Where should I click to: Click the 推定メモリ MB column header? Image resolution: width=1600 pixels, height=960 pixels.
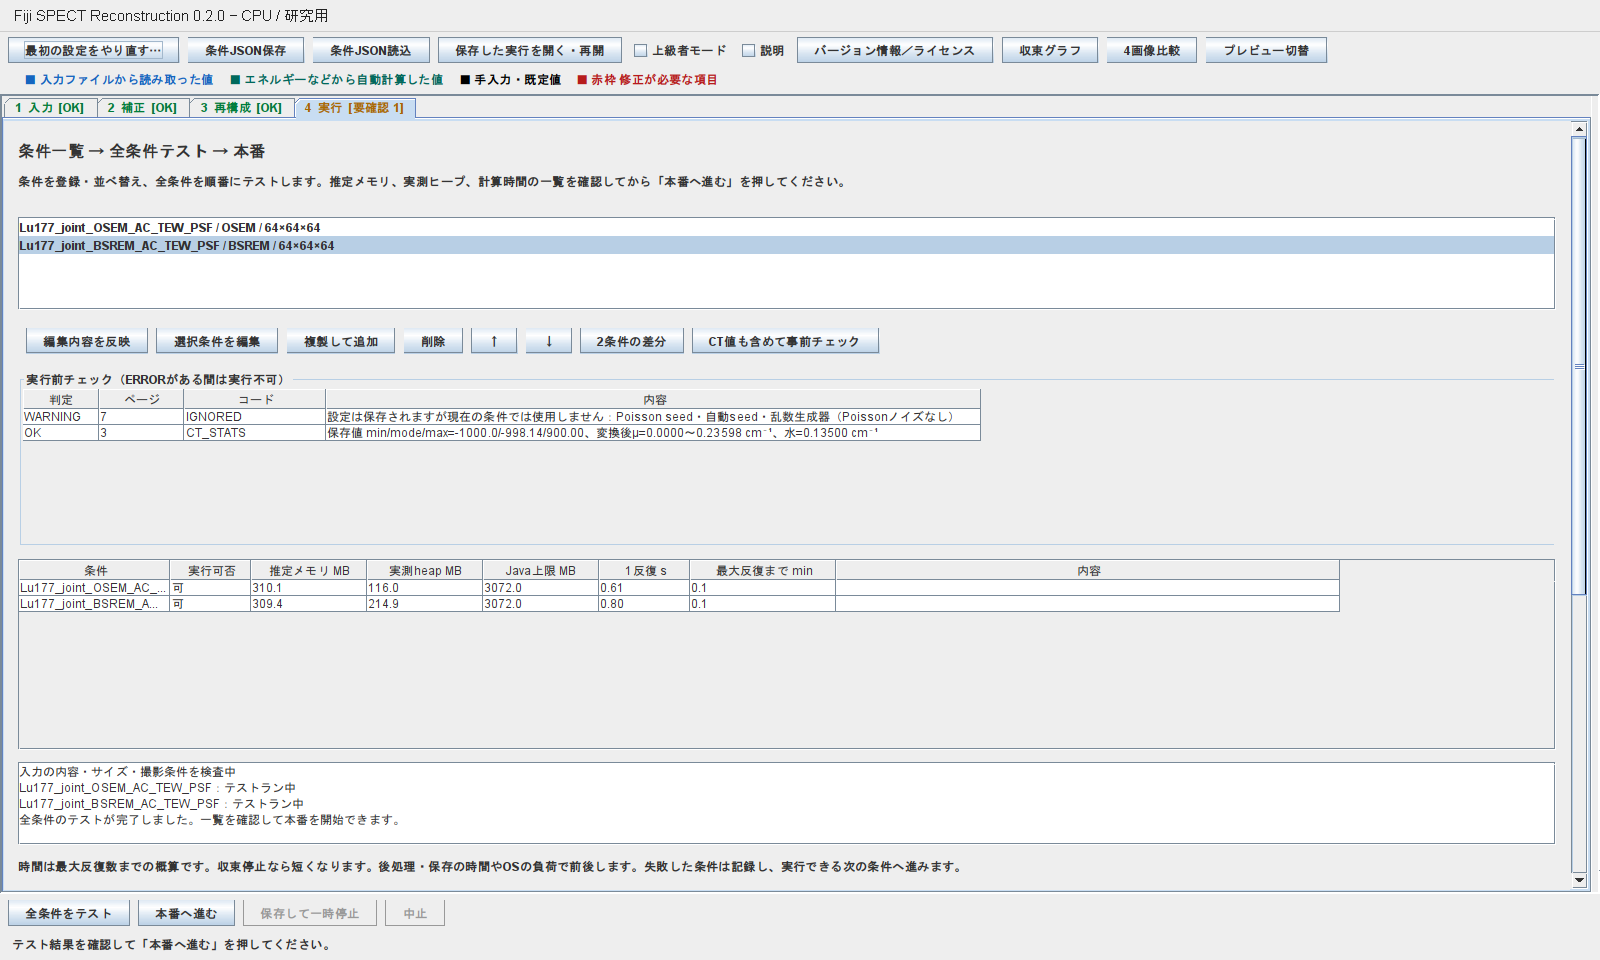click(x=309, y=571)
